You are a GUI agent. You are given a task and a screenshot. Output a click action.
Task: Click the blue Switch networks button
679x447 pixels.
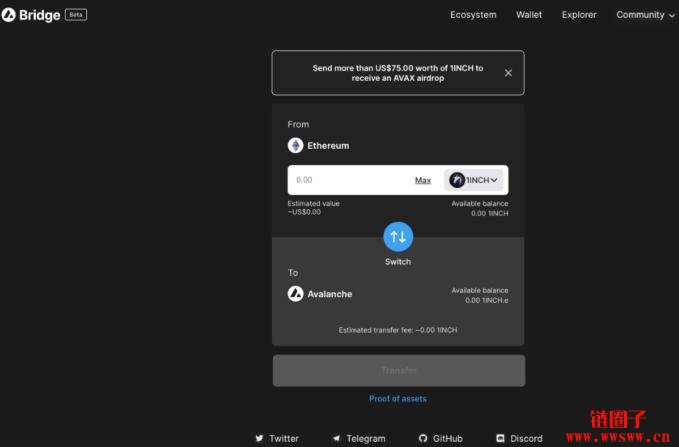398,236
